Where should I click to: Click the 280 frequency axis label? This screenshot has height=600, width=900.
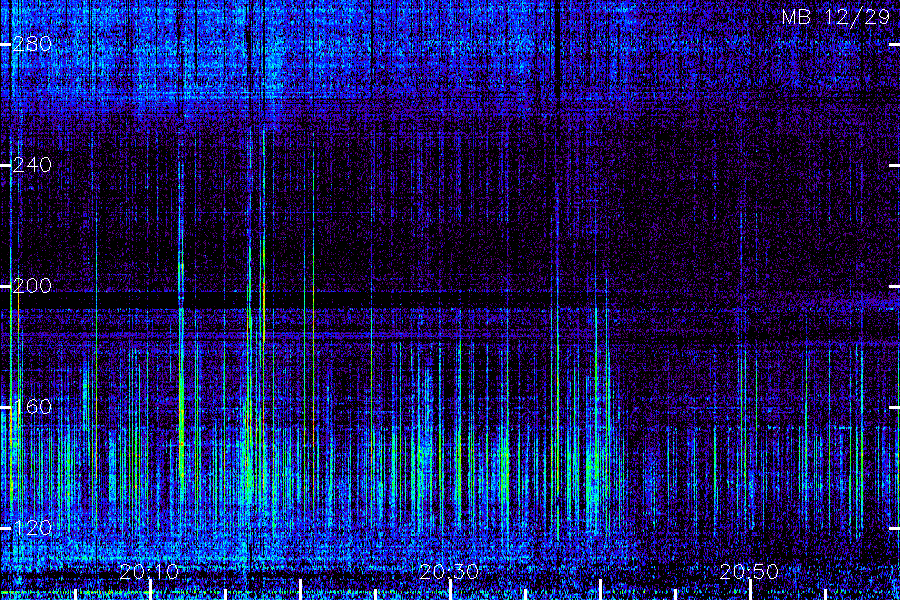(32, 44)
